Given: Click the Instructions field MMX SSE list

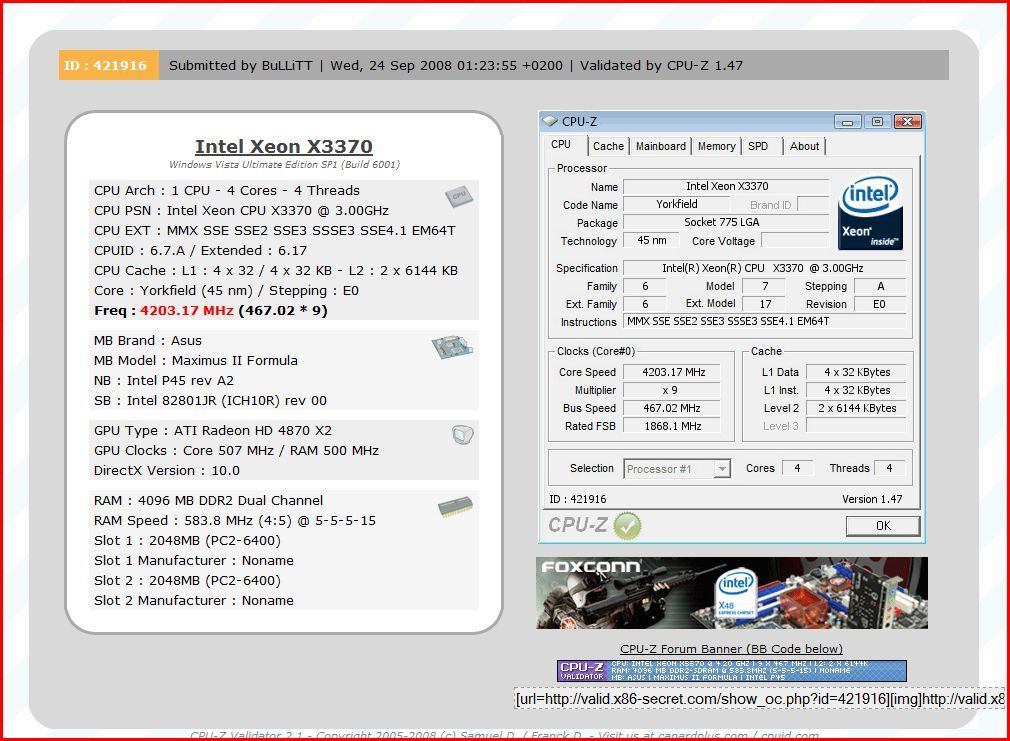Looking at the screenshot, I should click(765, 322).
